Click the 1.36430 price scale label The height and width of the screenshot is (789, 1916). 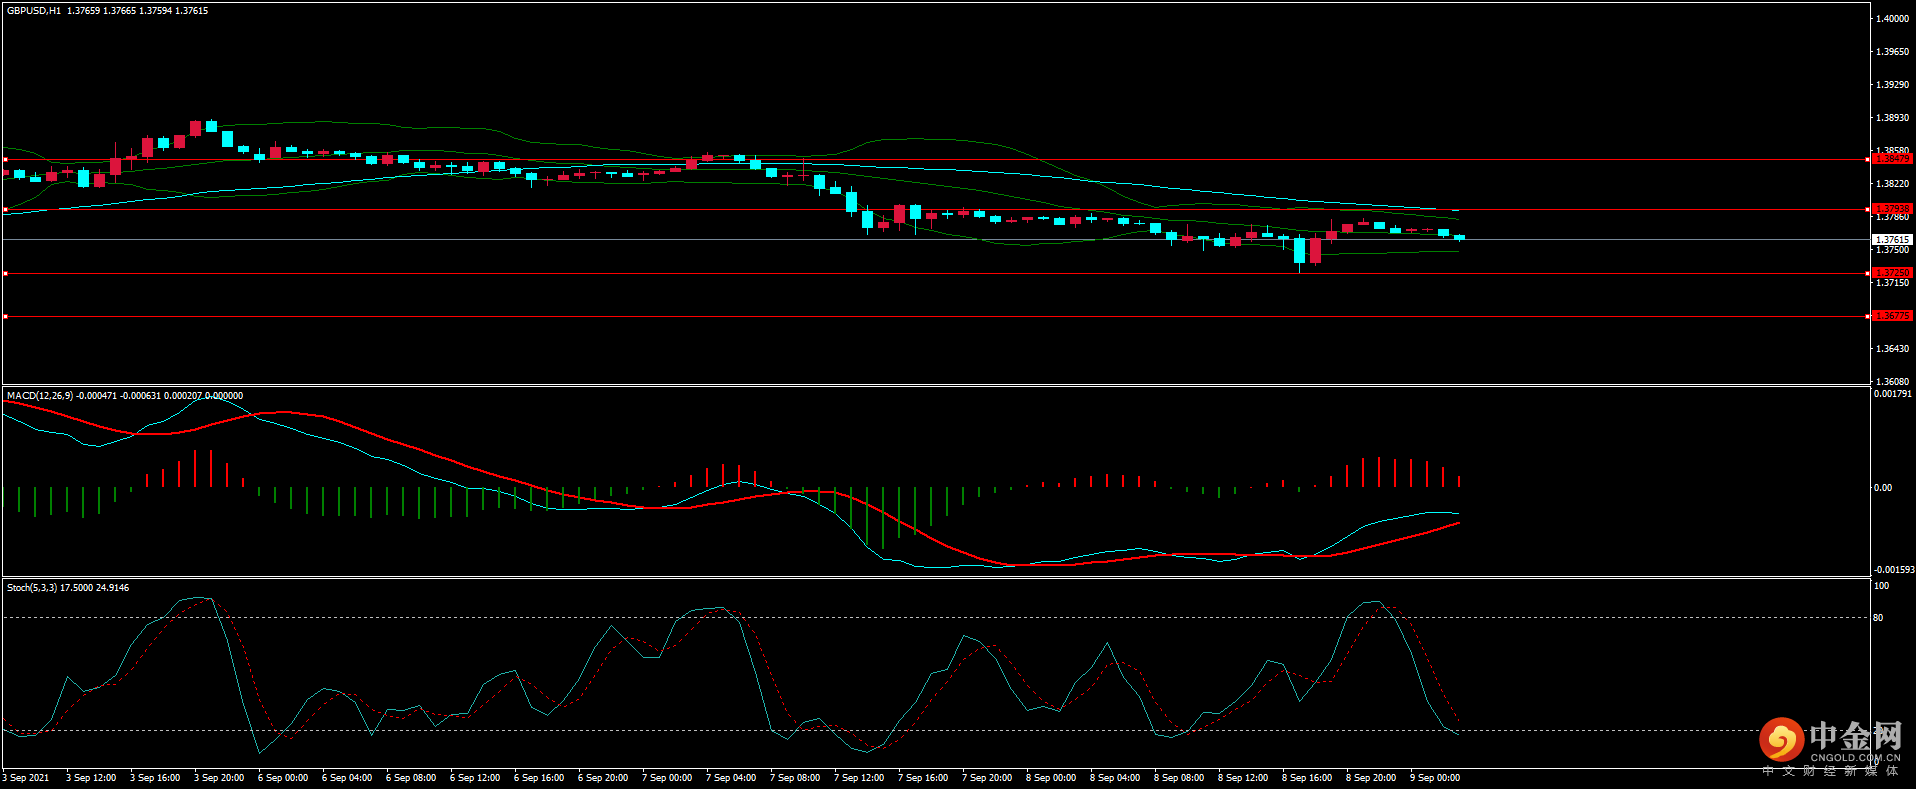(1891, 349)
